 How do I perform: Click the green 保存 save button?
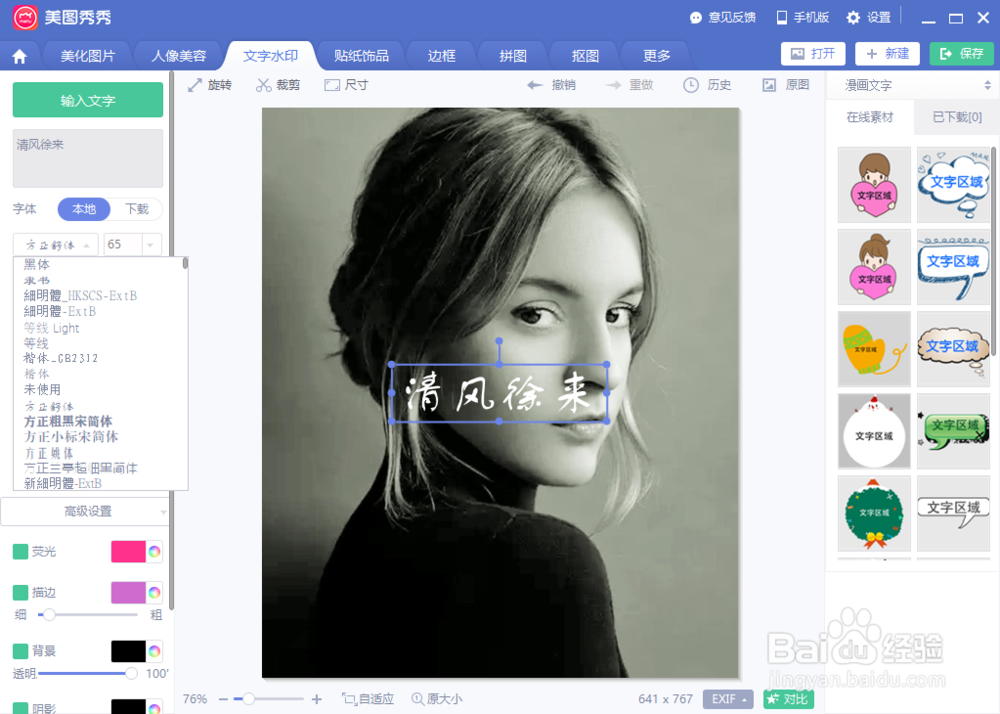(960, 54)
